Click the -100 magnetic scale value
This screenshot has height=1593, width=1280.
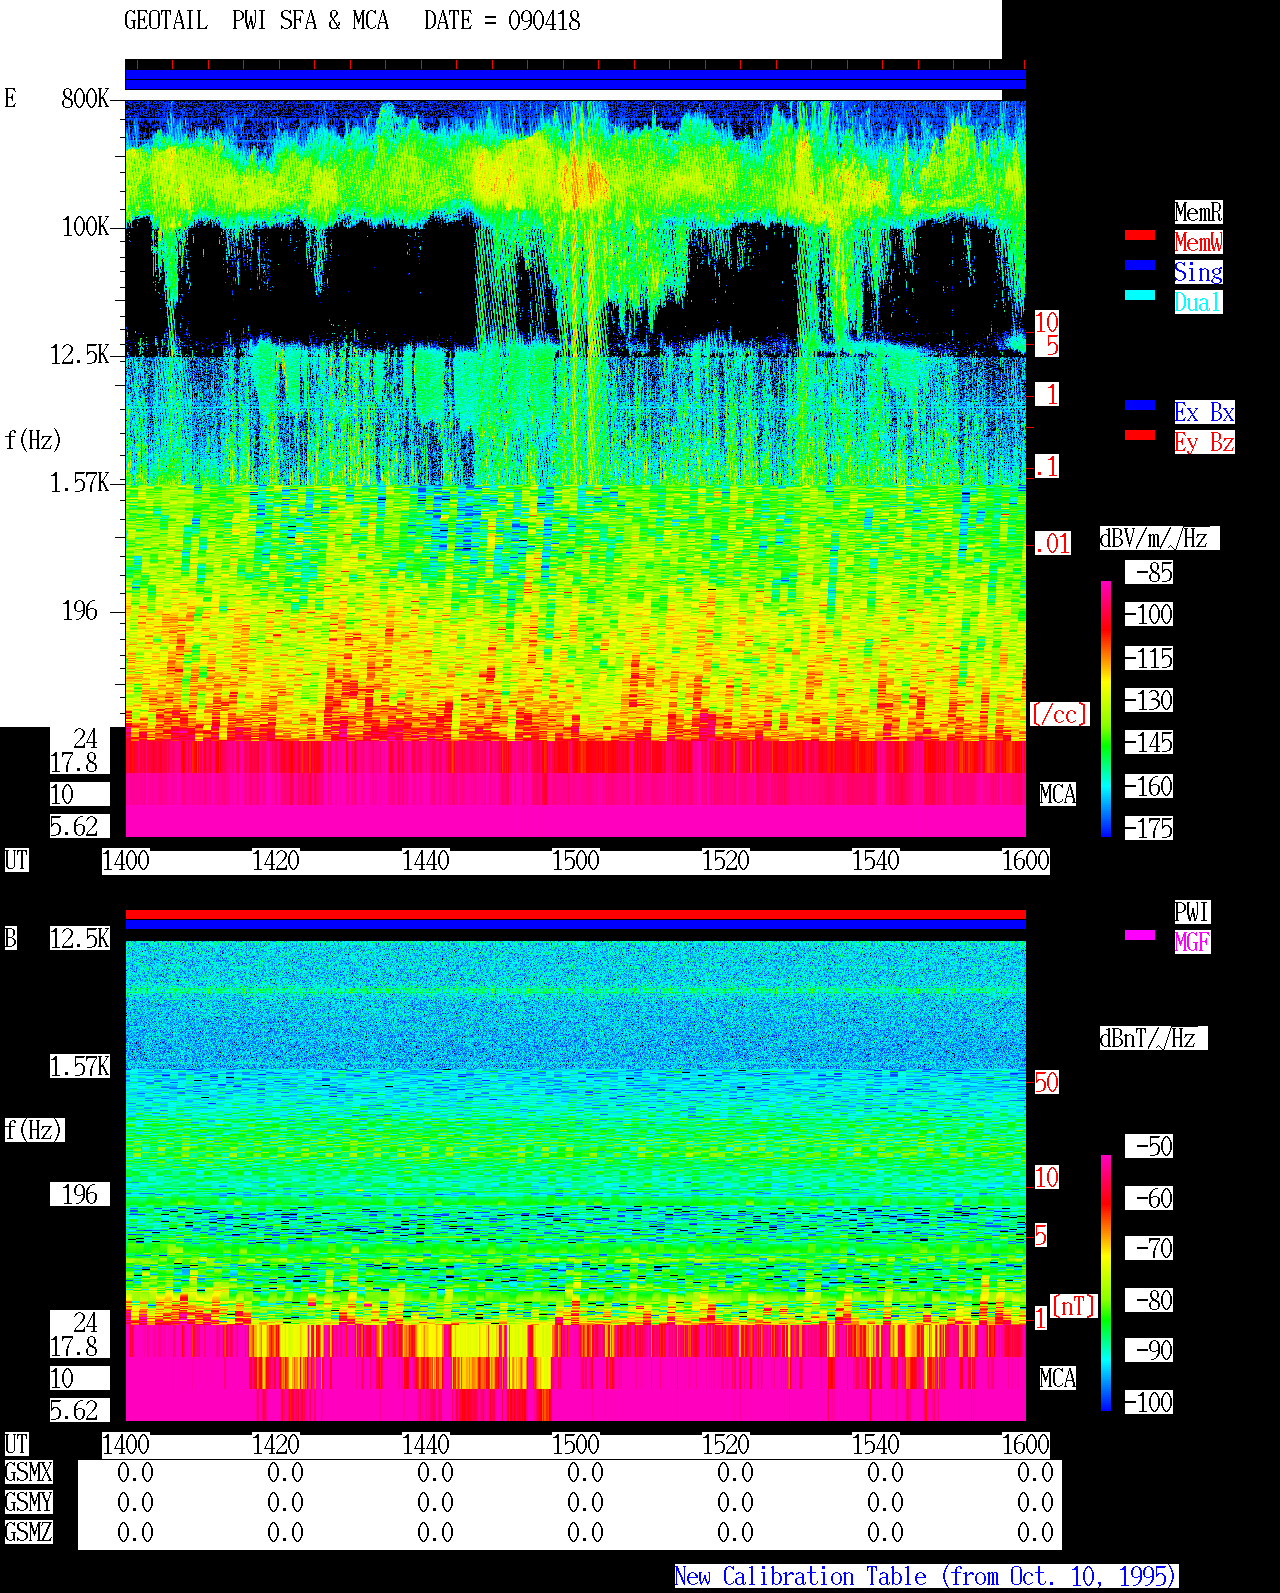[1149, 1402]
